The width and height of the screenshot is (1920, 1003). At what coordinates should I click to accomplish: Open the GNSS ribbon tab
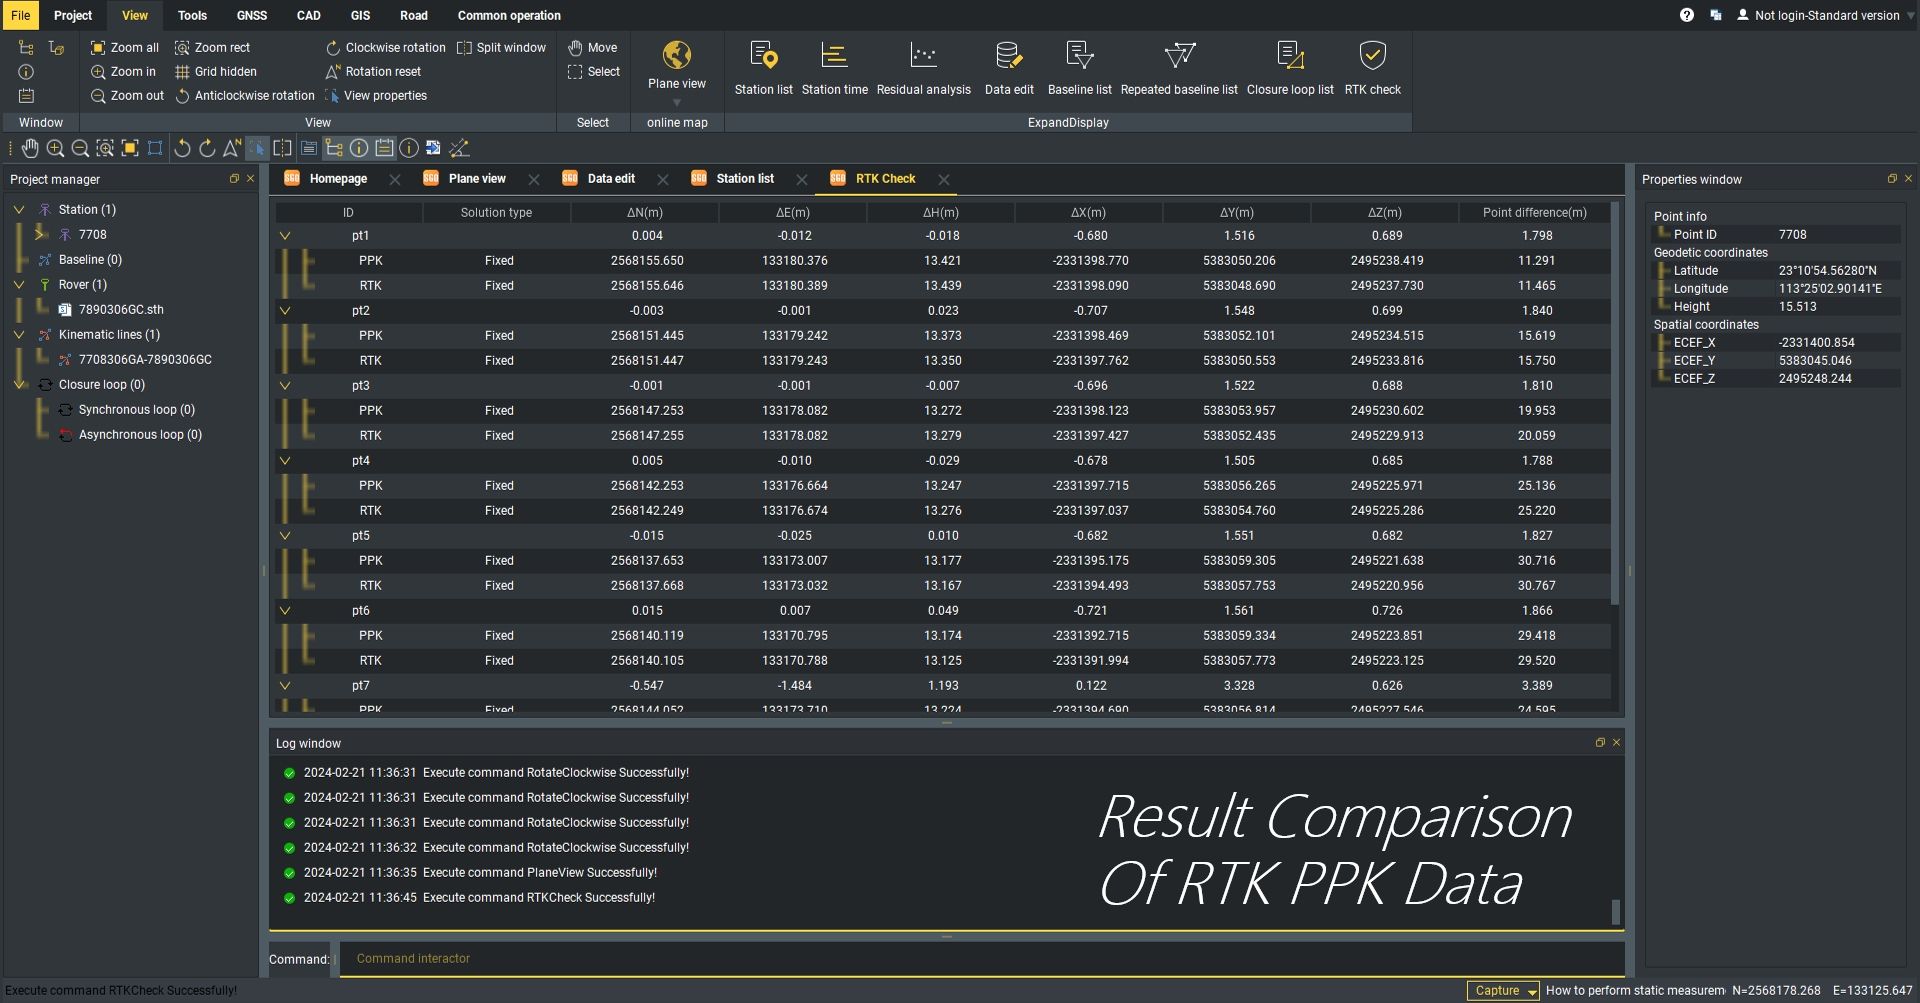252,15
